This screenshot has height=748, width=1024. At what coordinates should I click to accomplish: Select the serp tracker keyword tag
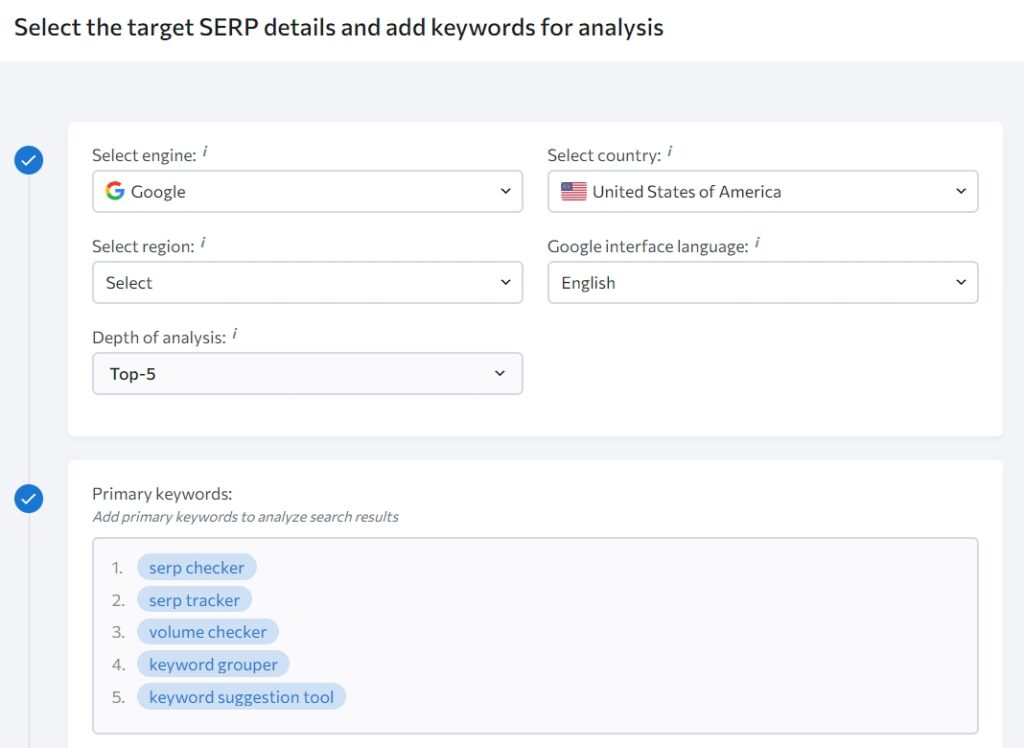193,599
